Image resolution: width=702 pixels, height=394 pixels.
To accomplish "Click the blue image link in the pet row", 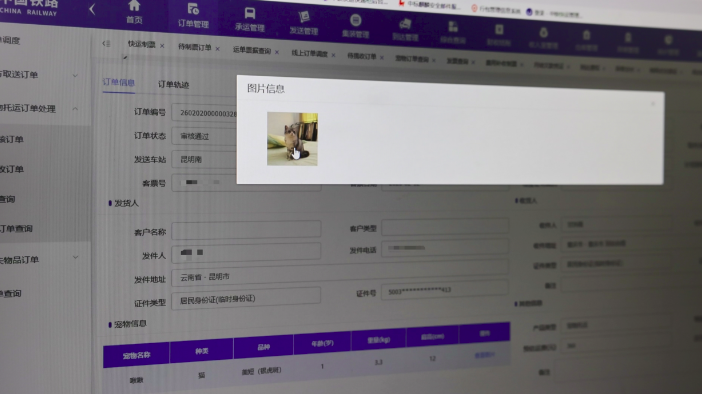I will (484, 355).
